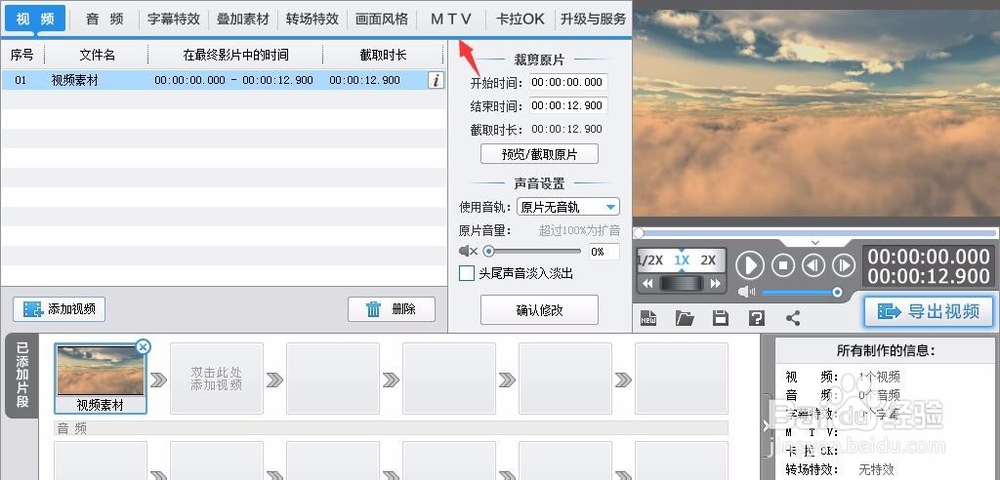Click the 预览/截取原片 button
Image resolution: width=1000 pixels, height=480 pixels.
point(539,154)
